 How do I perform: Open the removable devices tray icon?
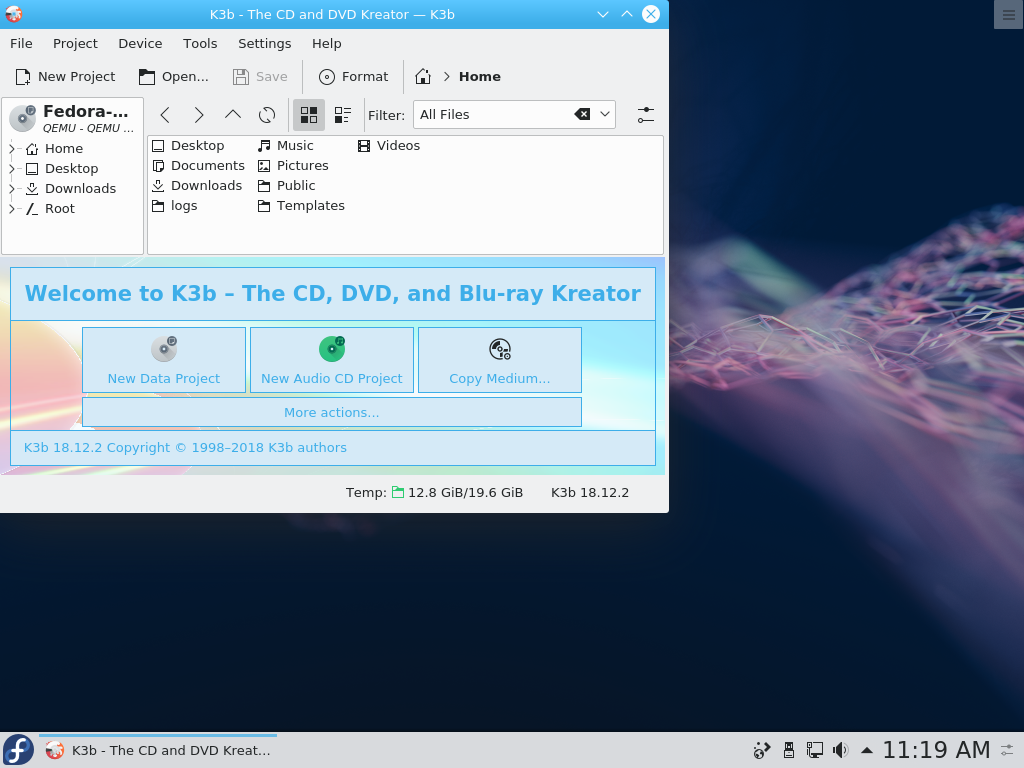pyautogui.click(x=789, y=750)
